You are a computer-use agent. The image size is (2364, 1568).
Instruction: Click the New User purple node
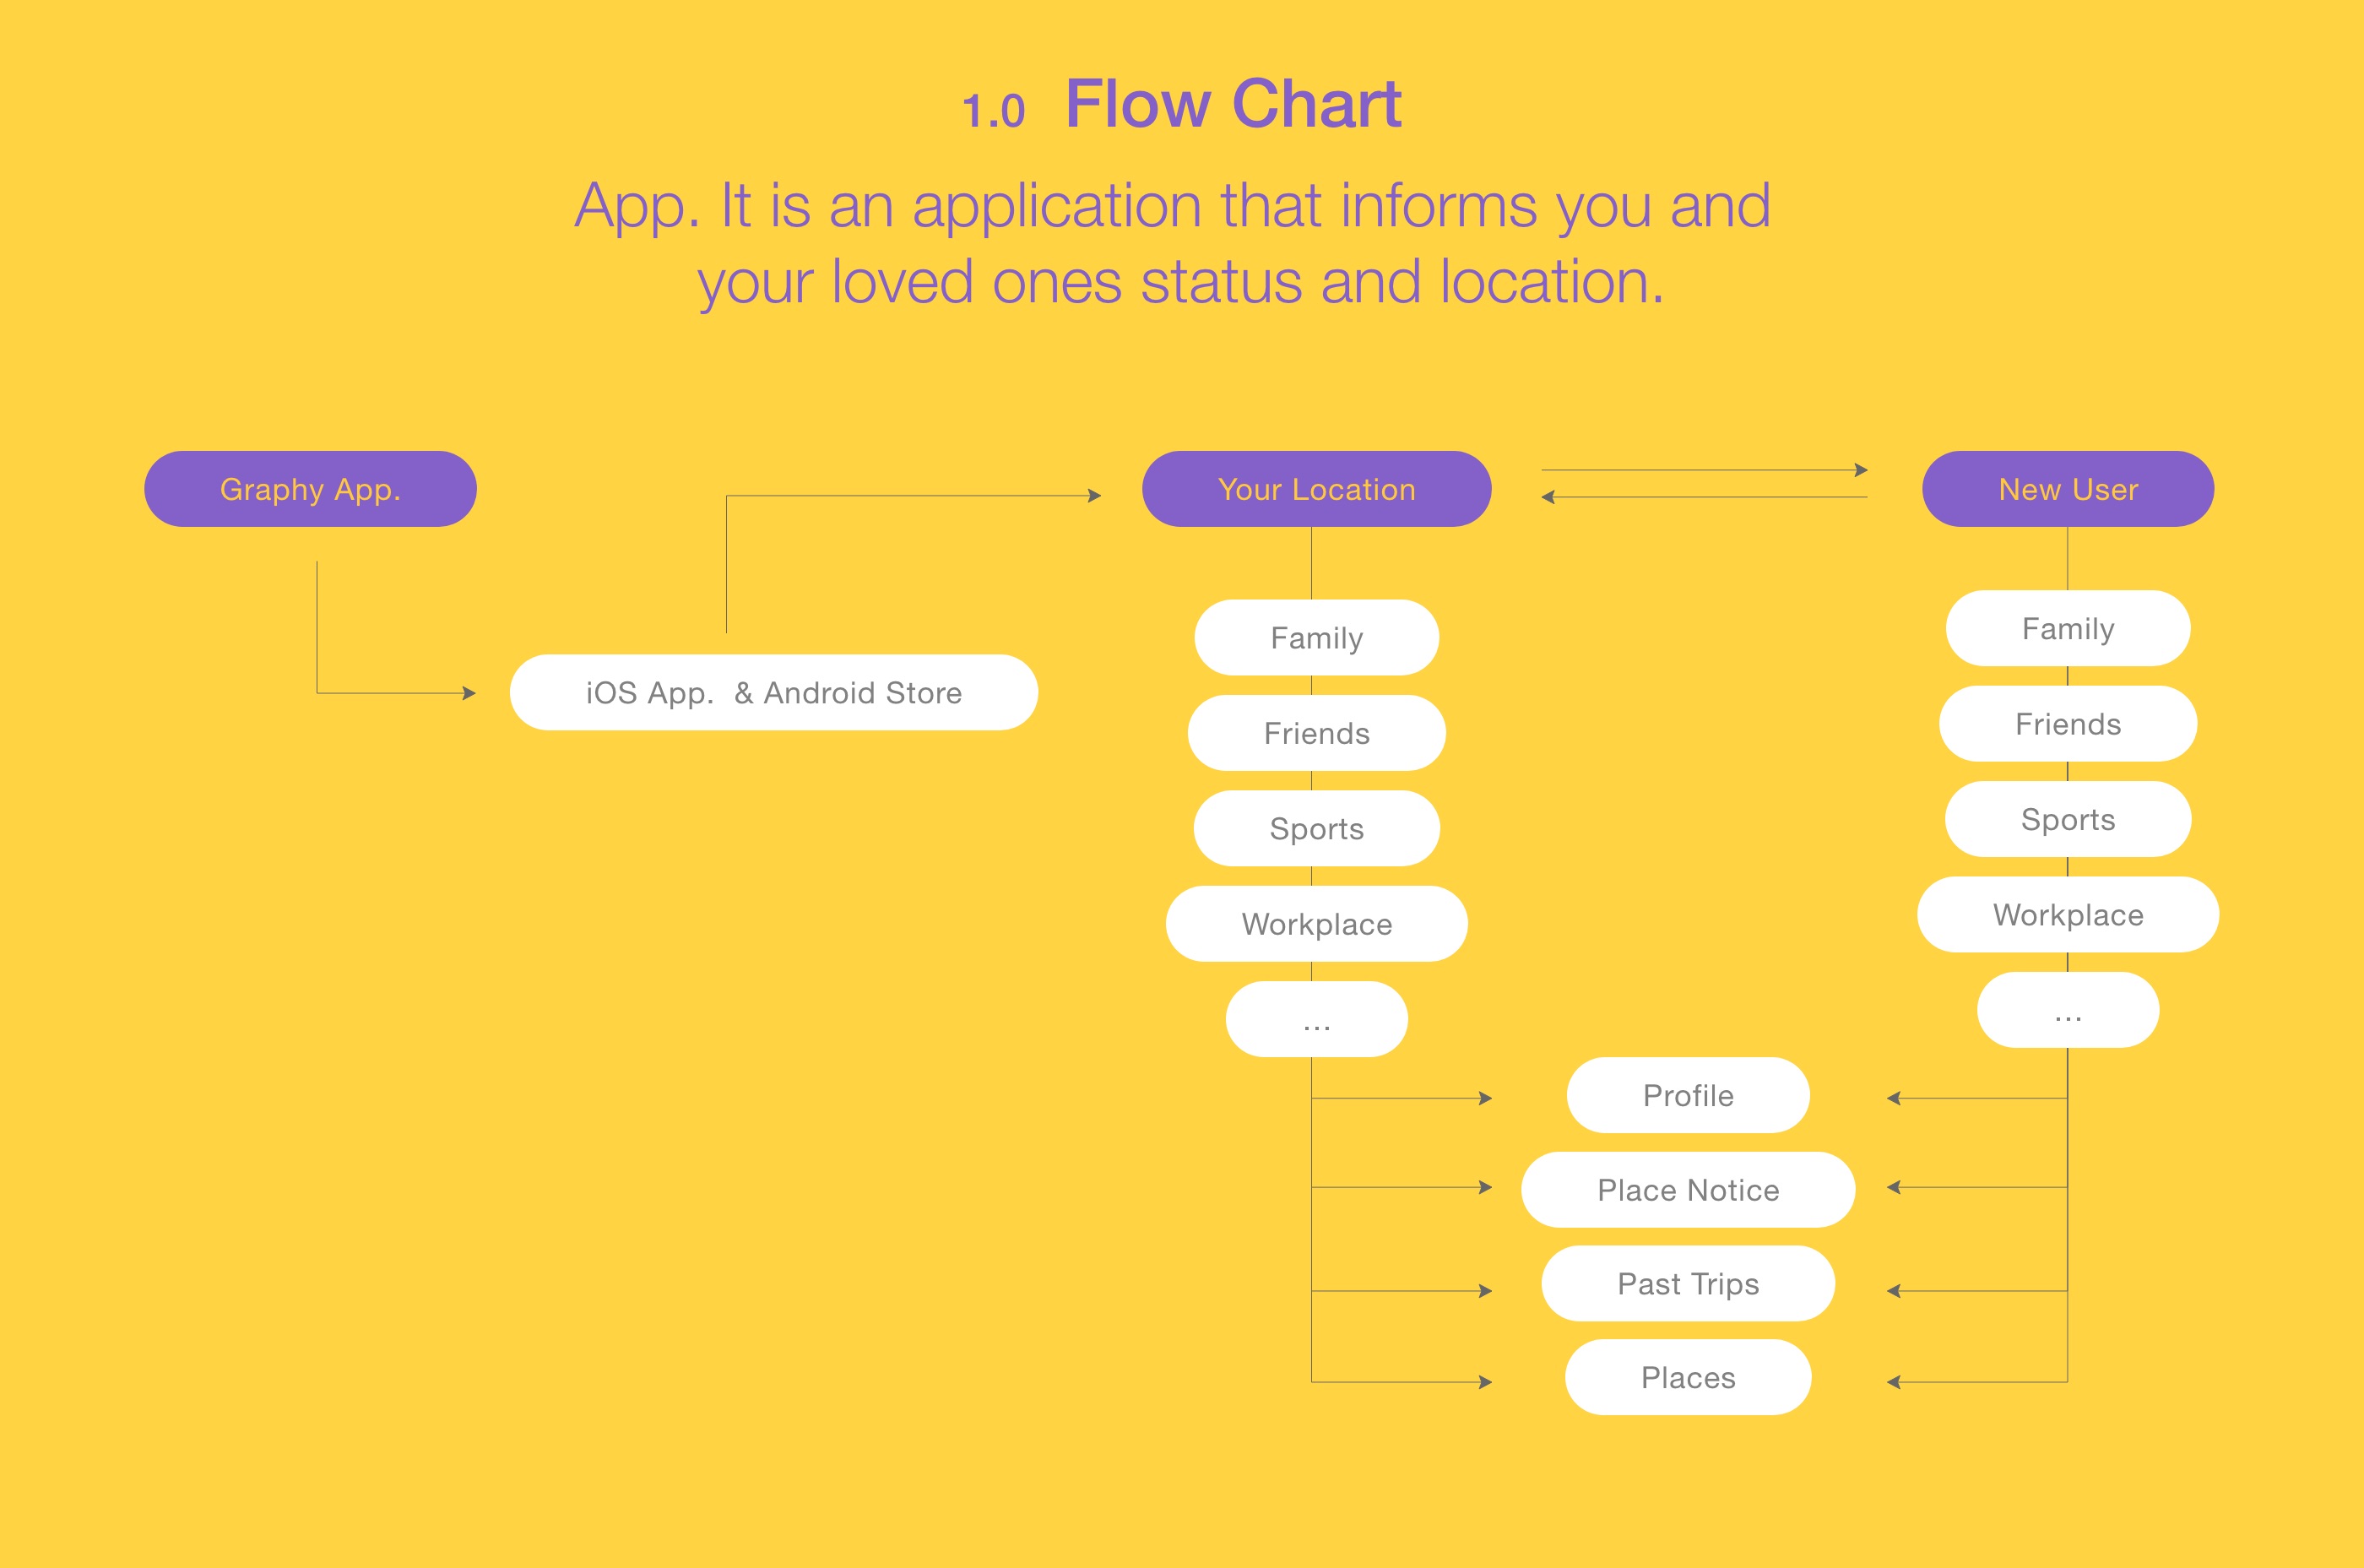[2067, 489]
